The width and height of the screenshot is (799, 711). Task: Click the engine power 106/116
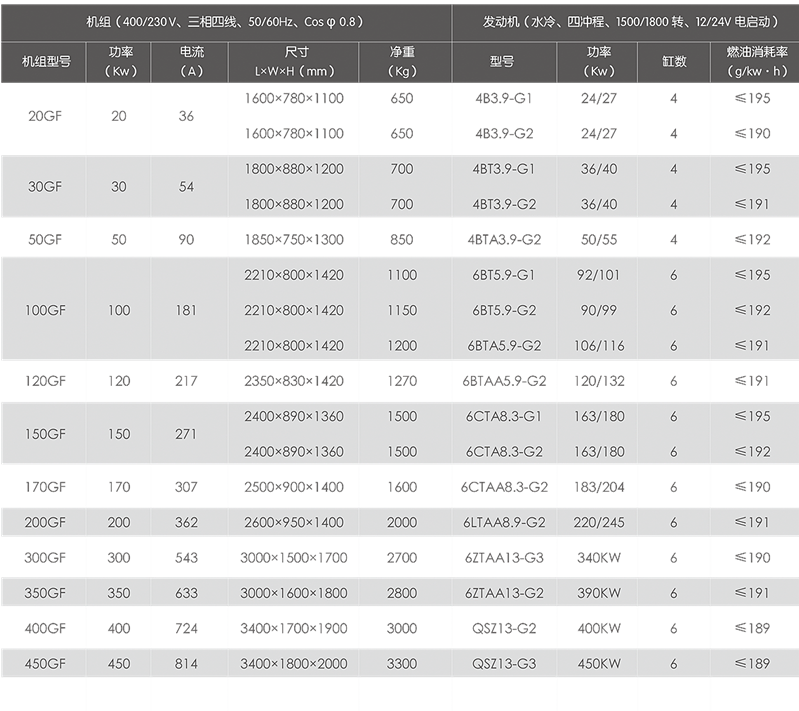coord(599,346)
